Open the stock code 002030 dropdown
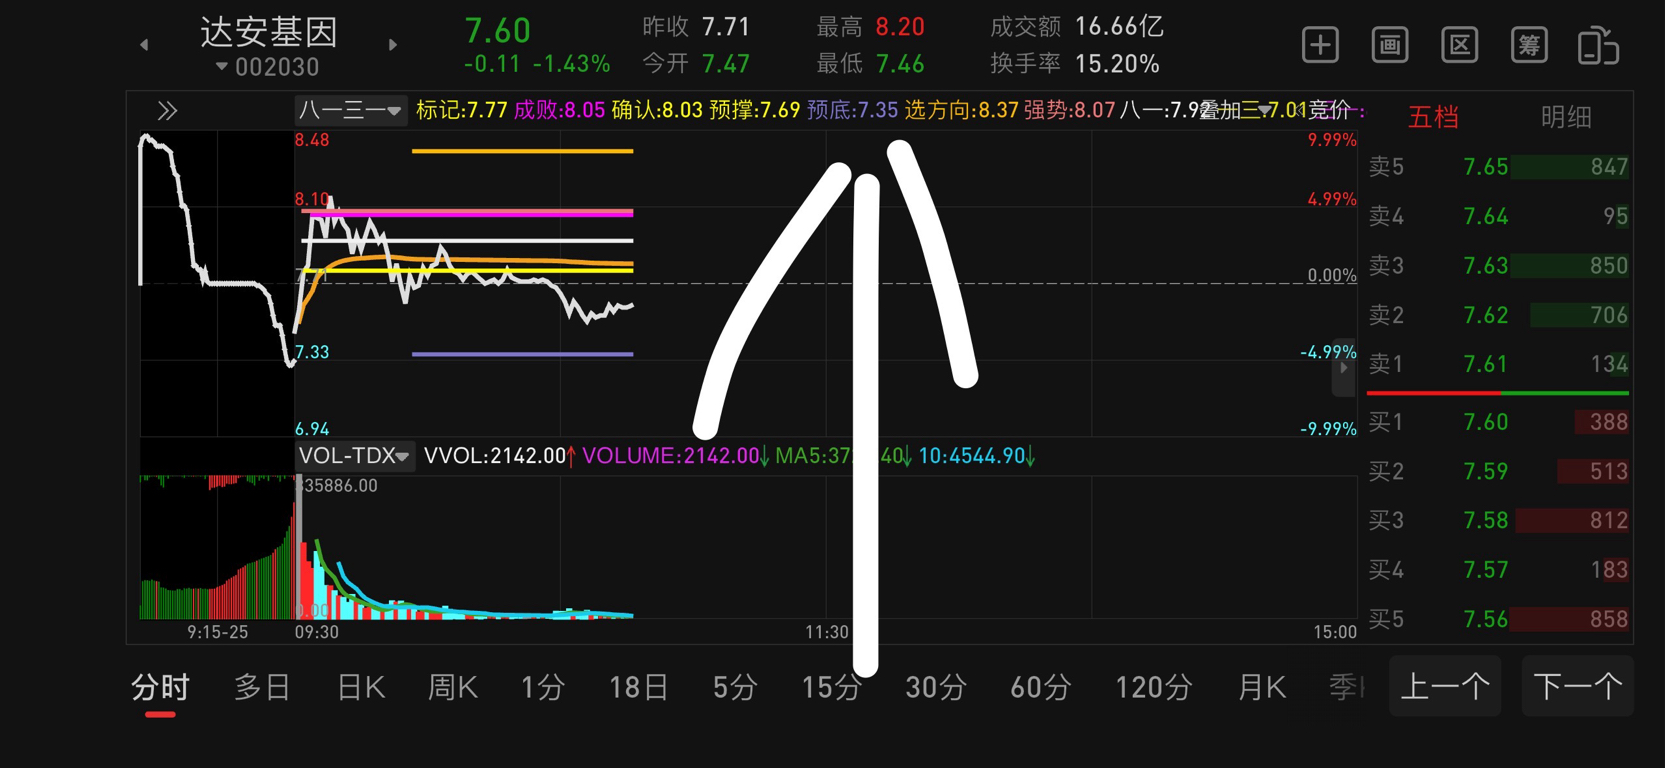This screenshot has height=769, width=1665. point(267,67)
